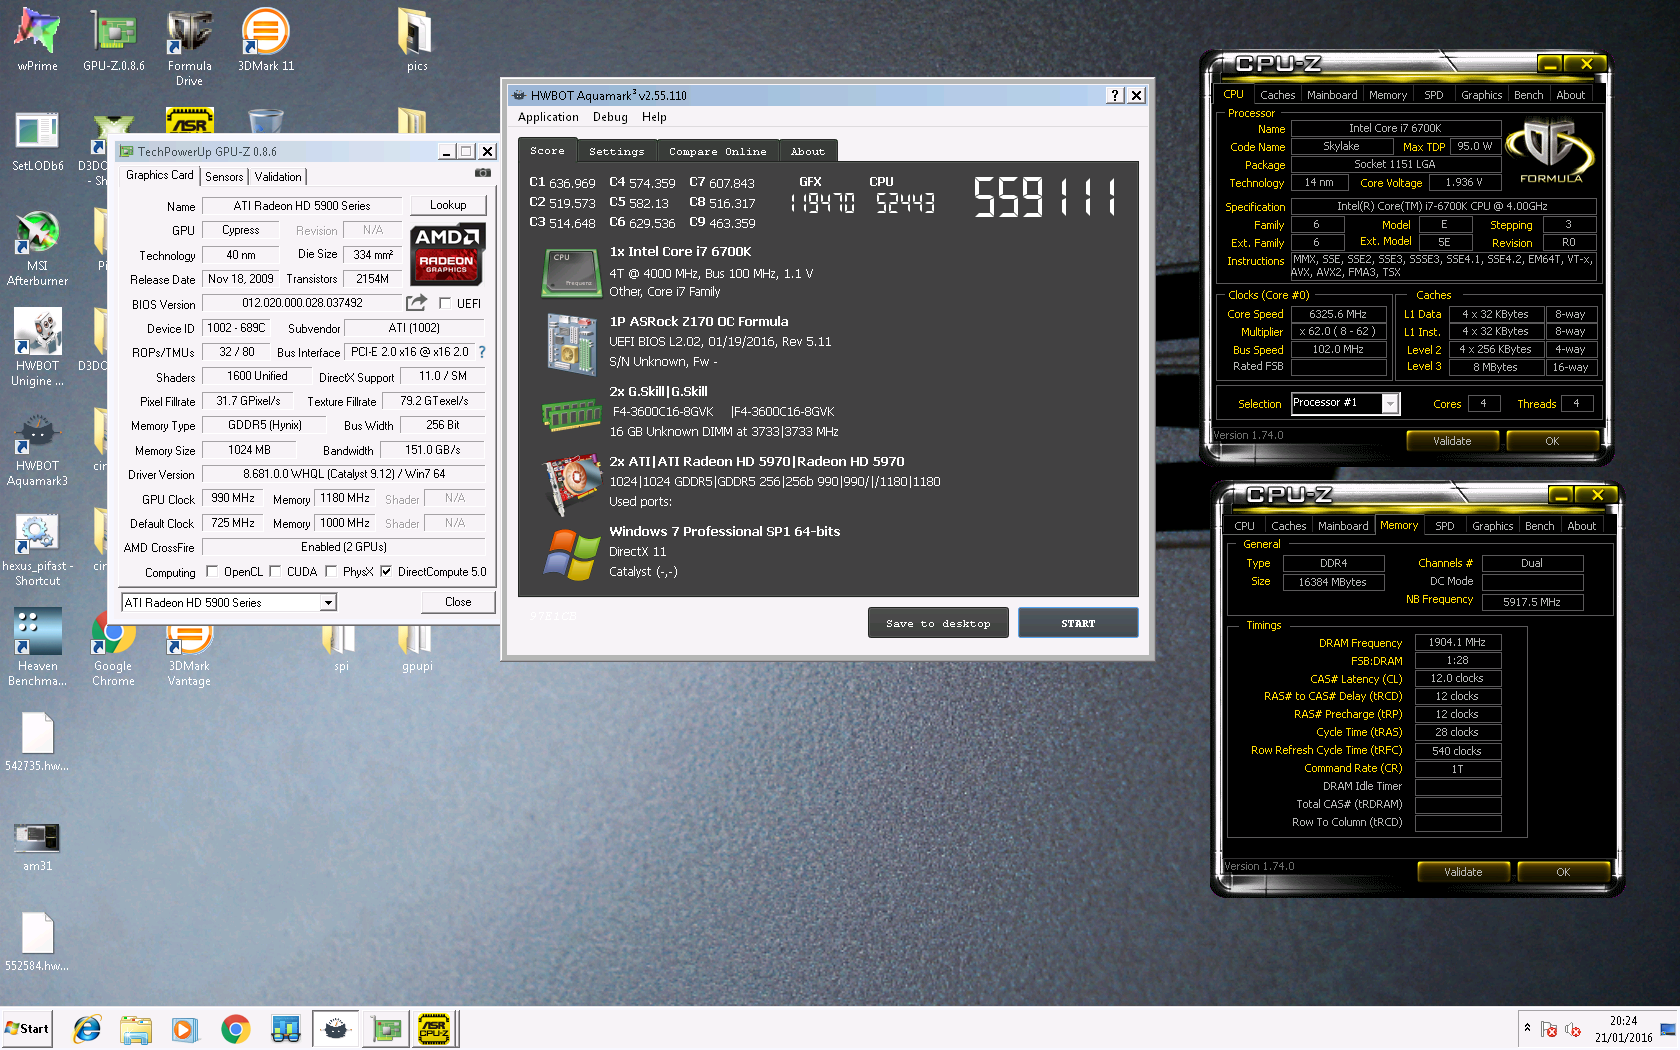Click the GPU-Z screenshot camera icon
The image size is (1680, 1050).
[482, 173]
